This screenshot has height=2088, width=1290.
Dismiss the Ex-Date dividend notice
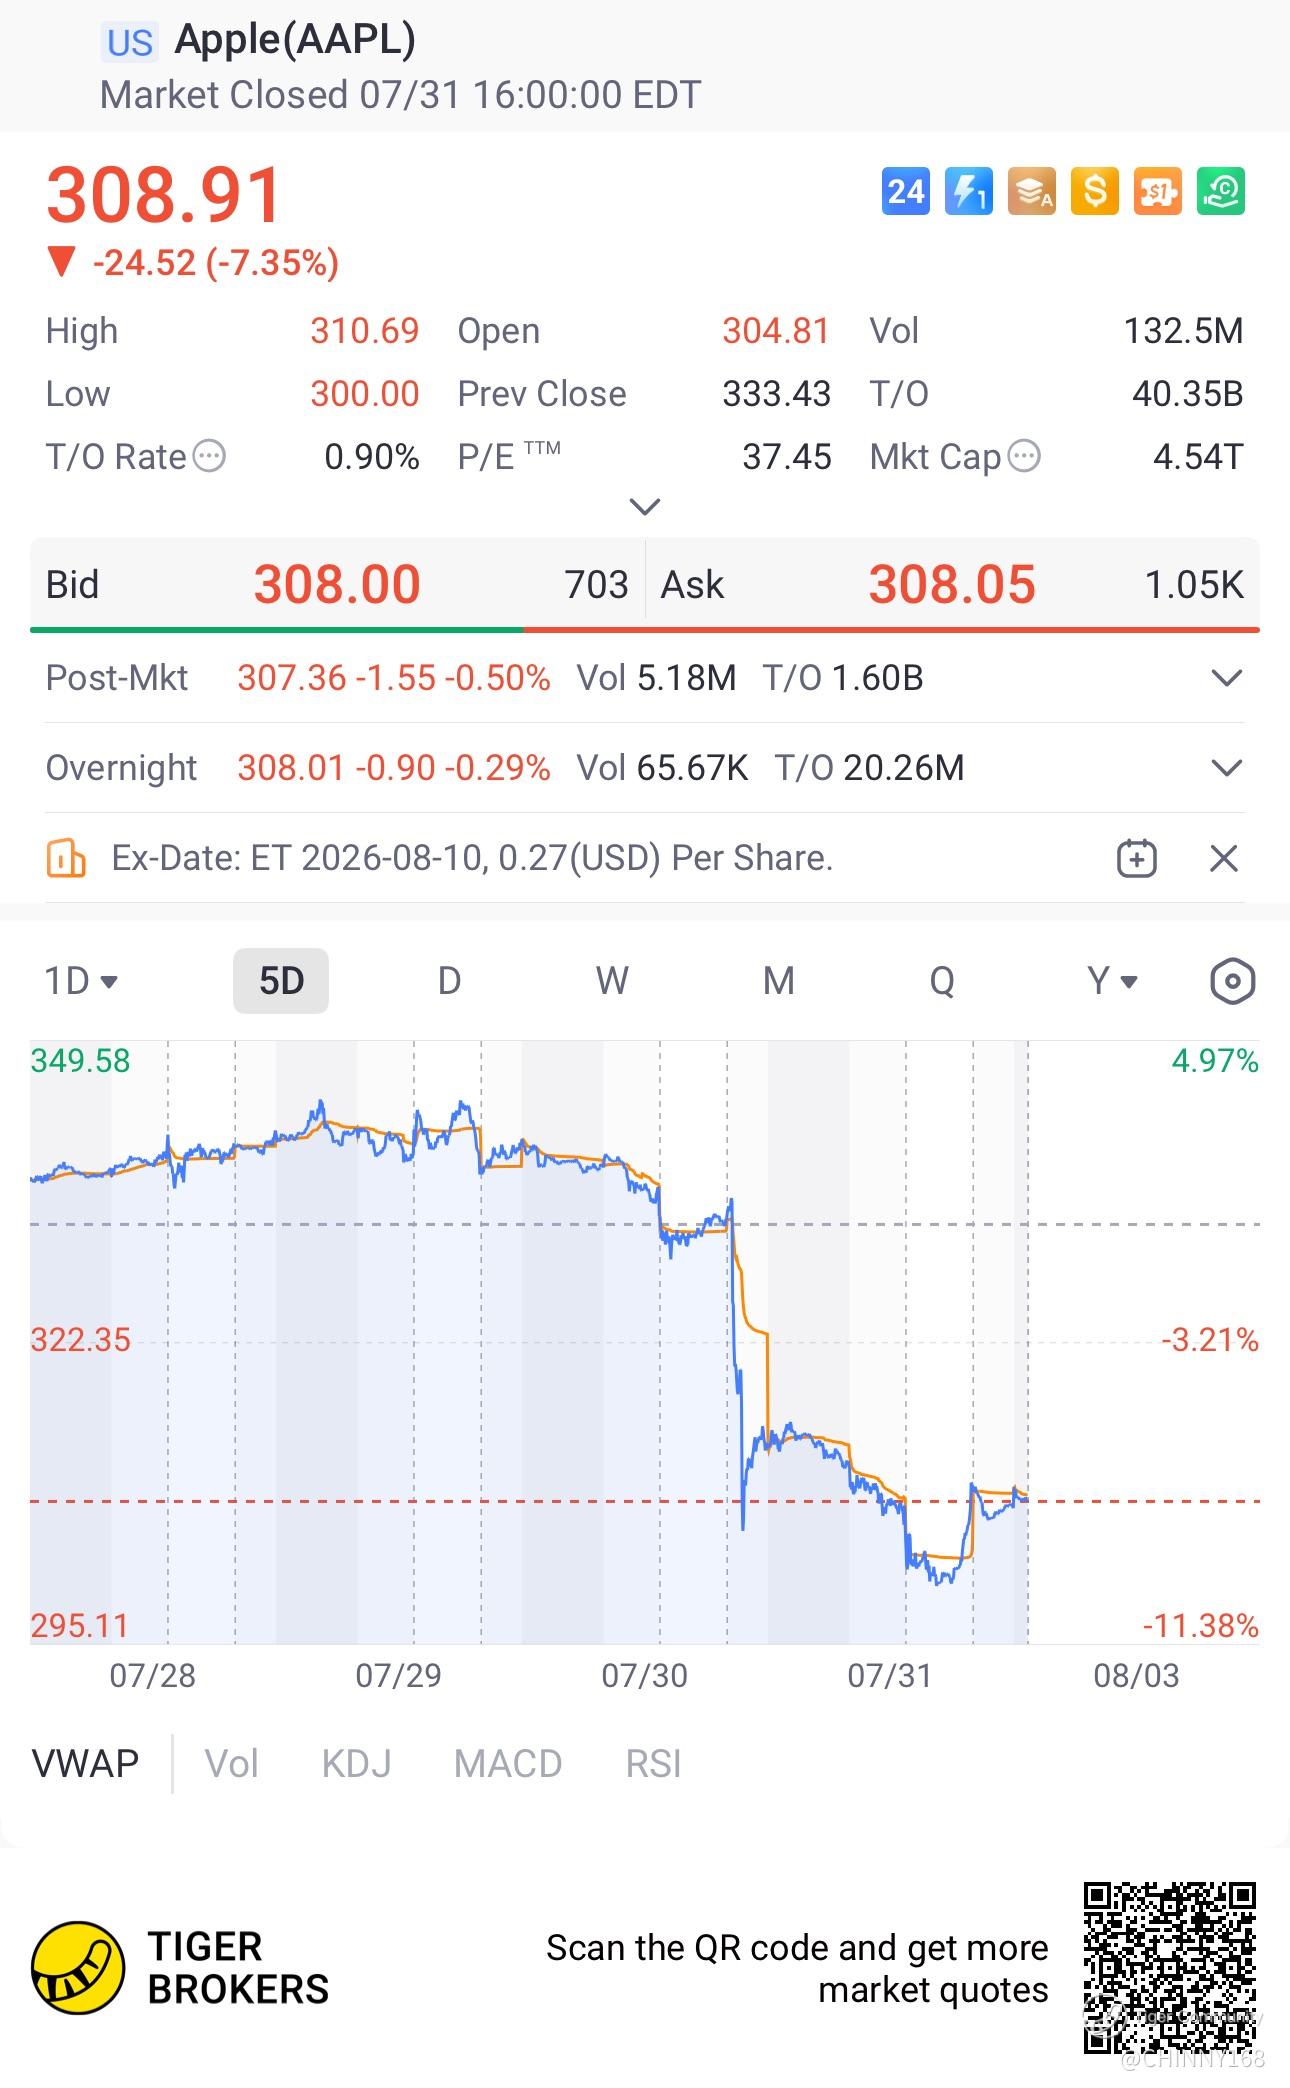(1224, 859)
